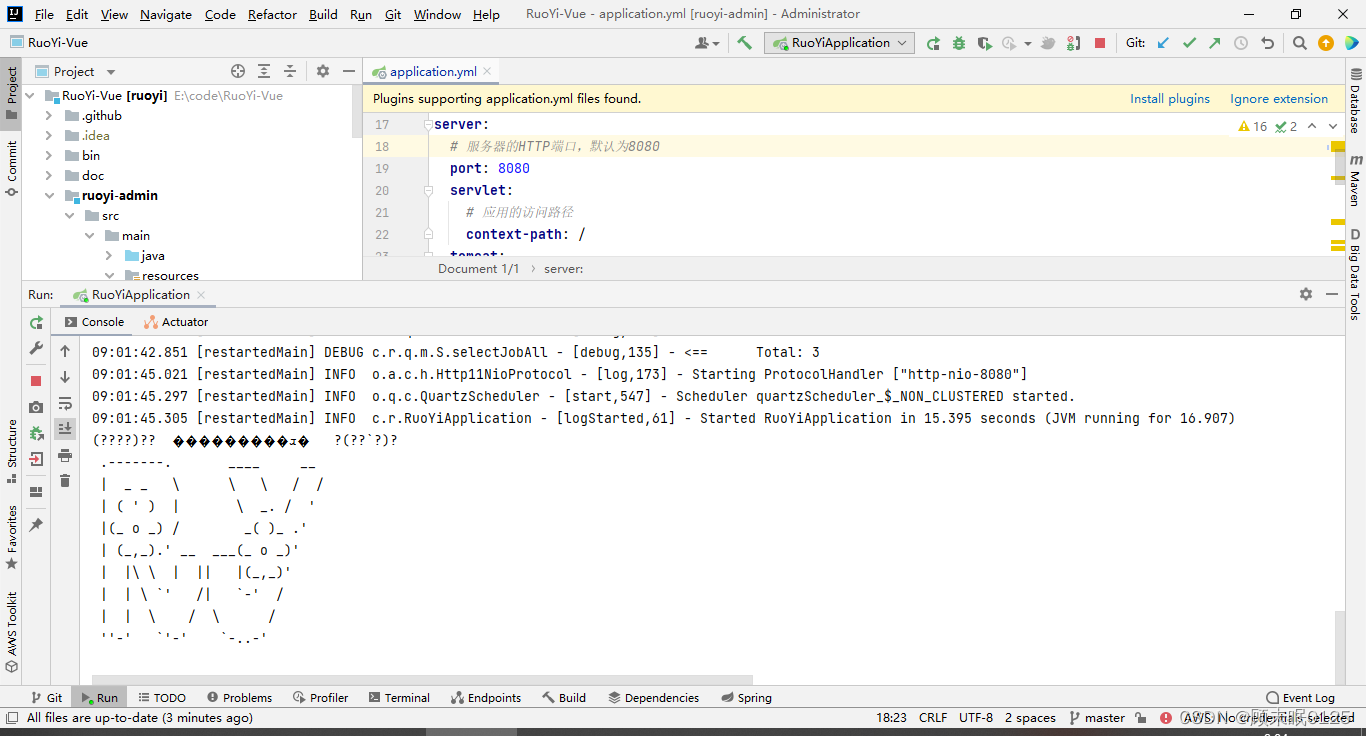Change the UTF-8 file encoding

(x=976, y=718)
